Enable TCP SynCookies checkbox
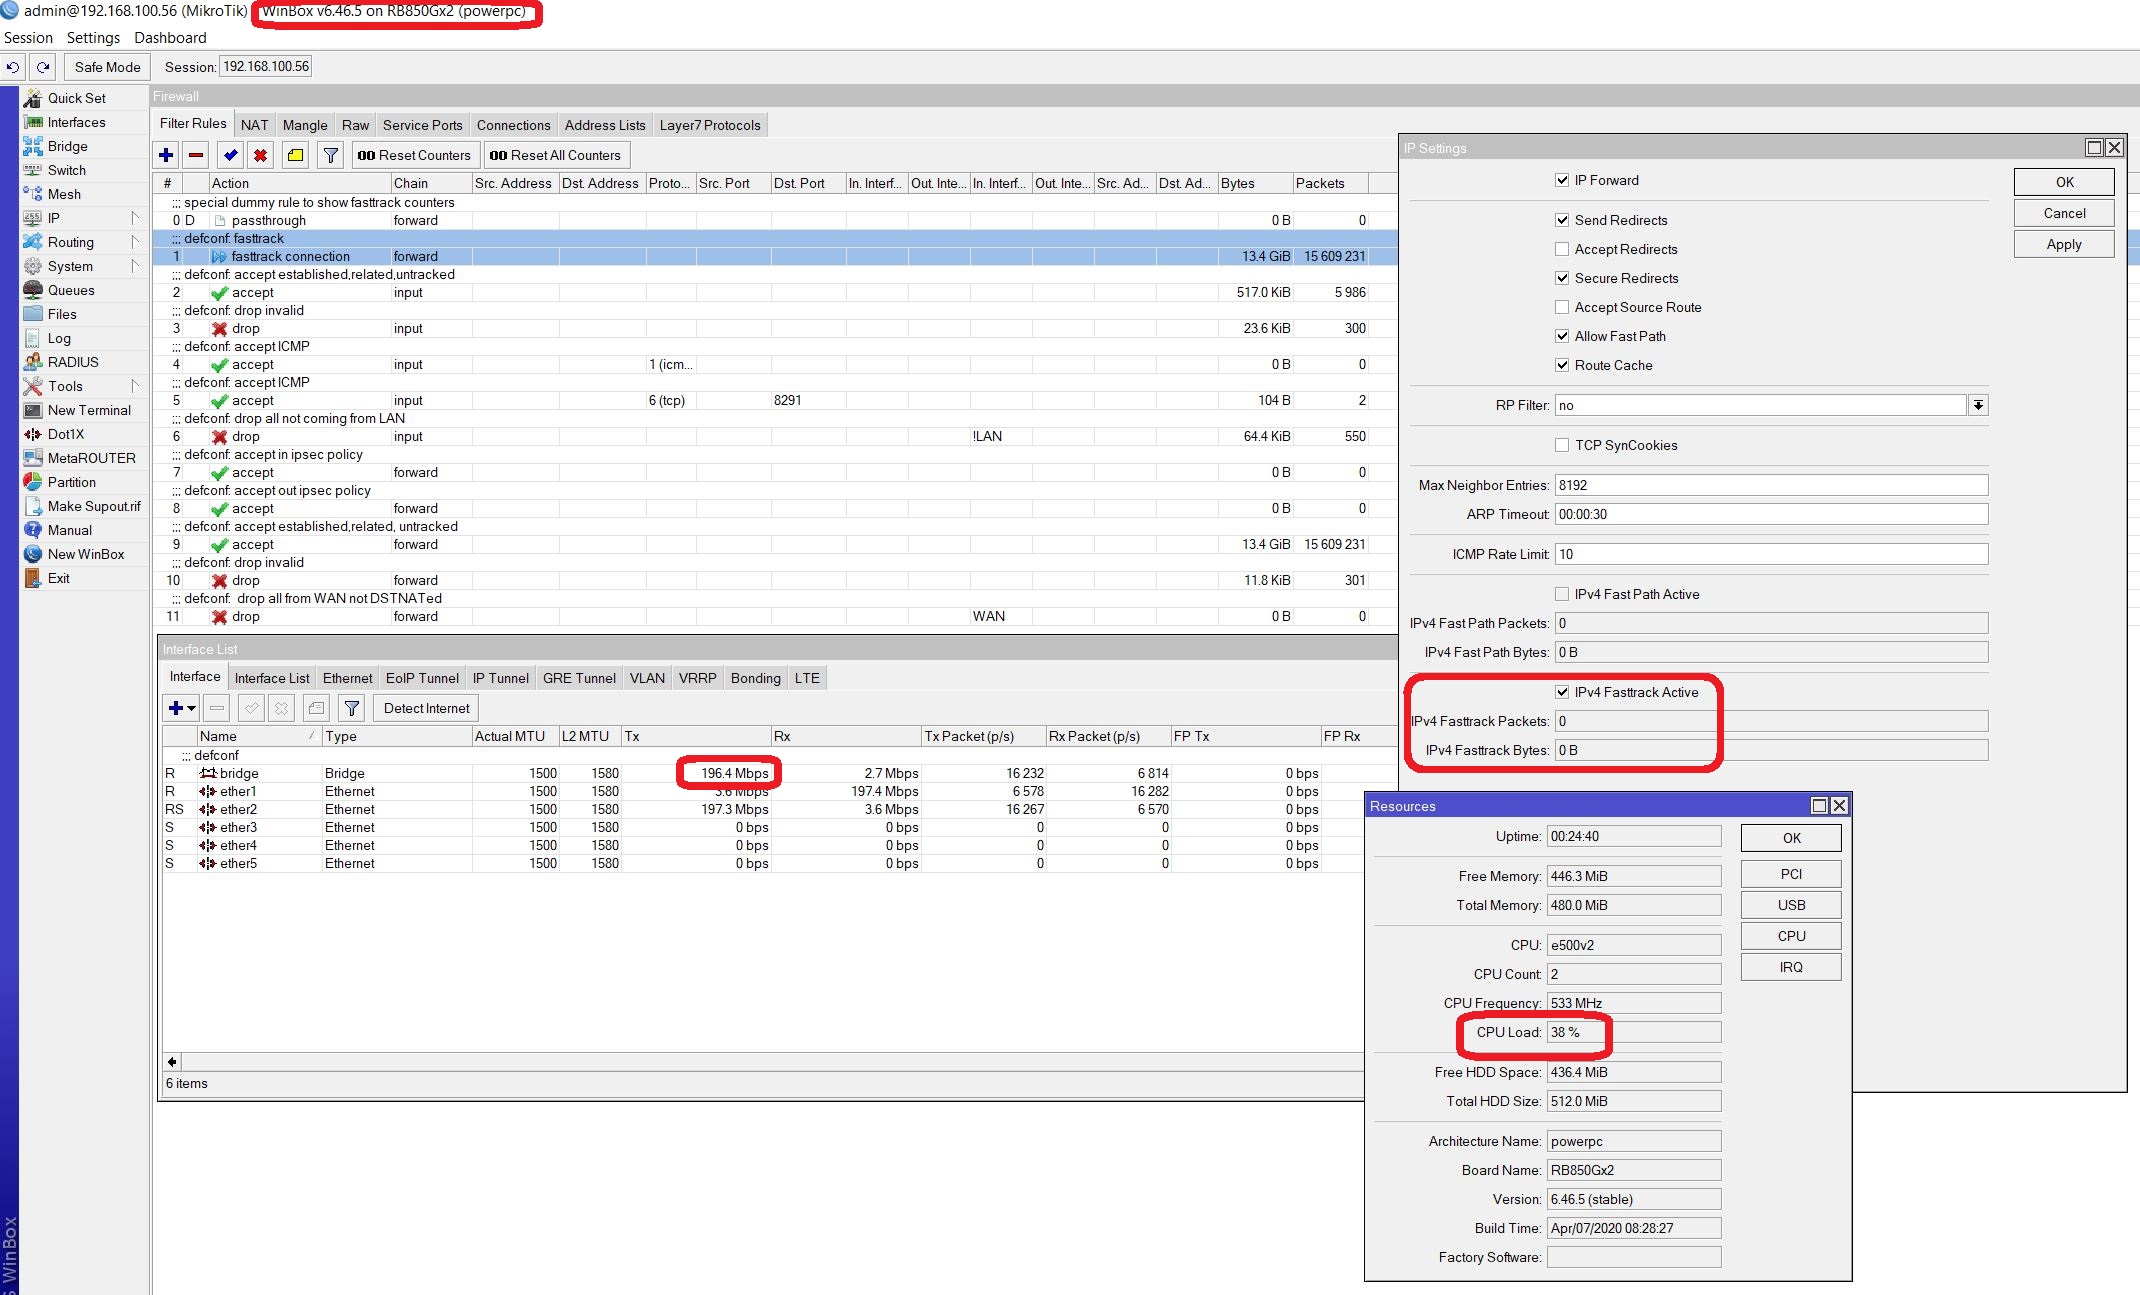Screen dimensions: 2140x1295 1562,445
